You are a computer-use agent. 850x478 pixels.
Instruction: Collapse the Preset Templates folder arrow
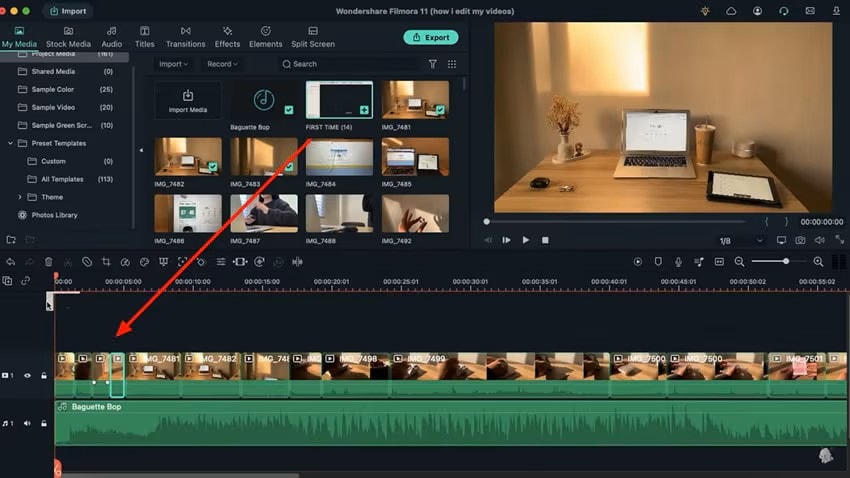(x=10, y=143)
